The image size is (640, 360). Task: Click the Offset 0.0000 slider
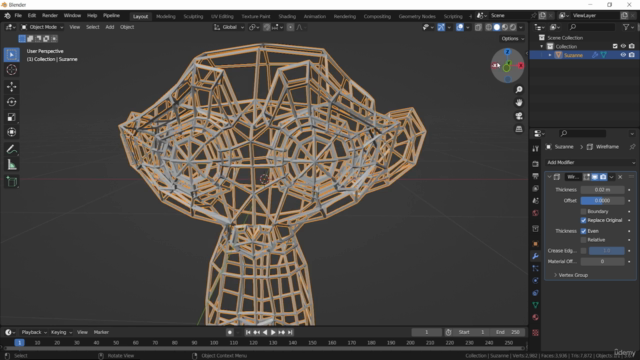point(602,201)
